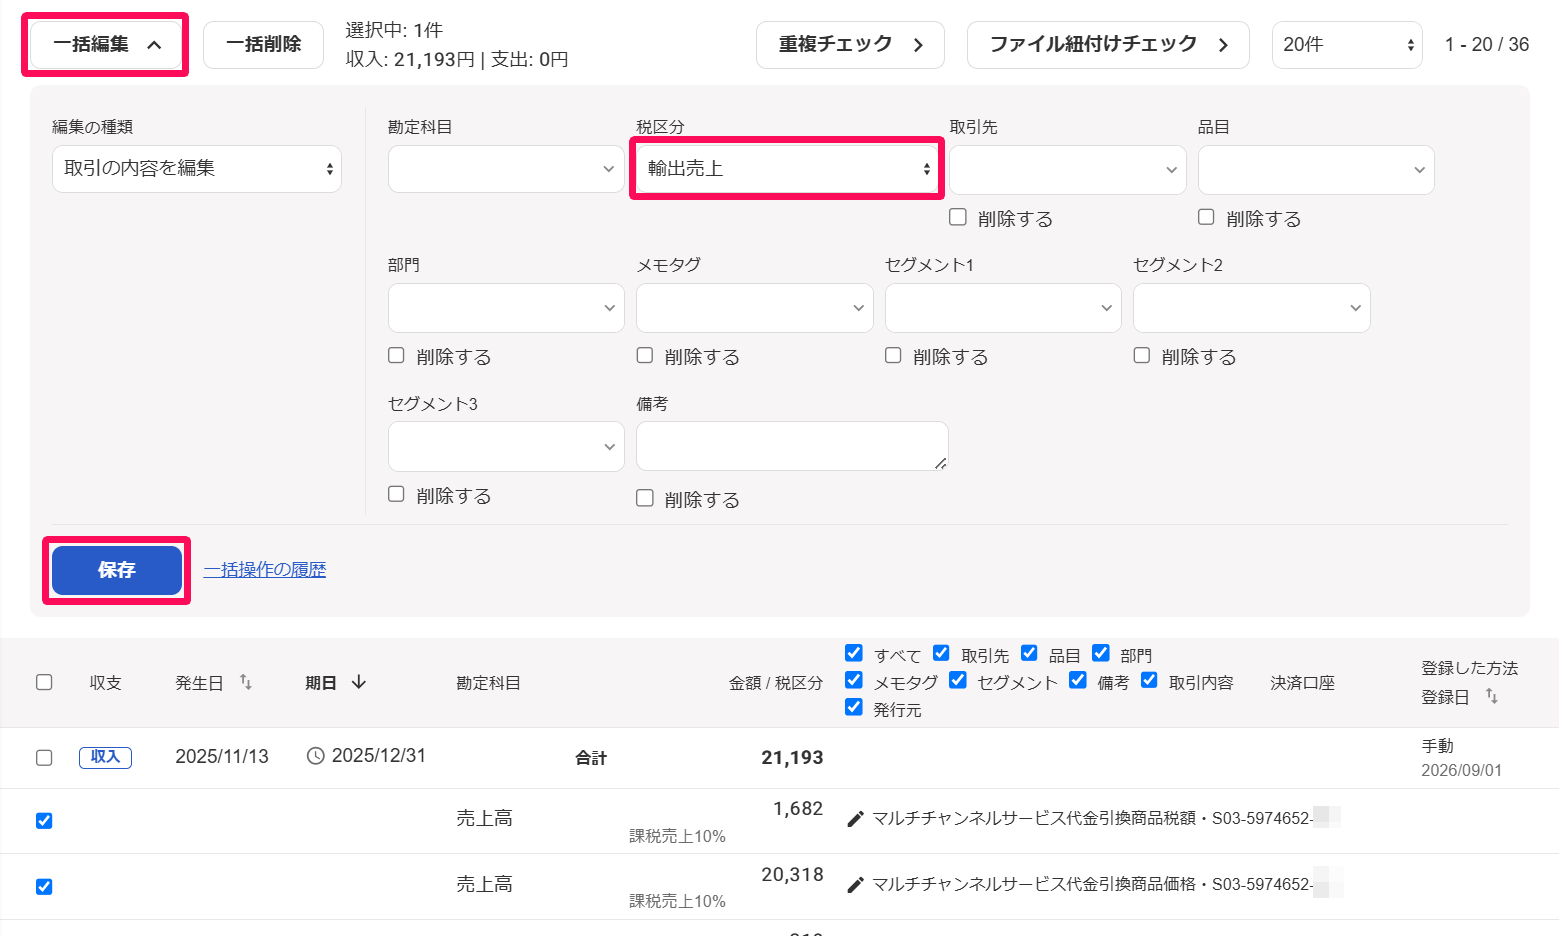Click the down arrow next to 期日

coord(359,682)
